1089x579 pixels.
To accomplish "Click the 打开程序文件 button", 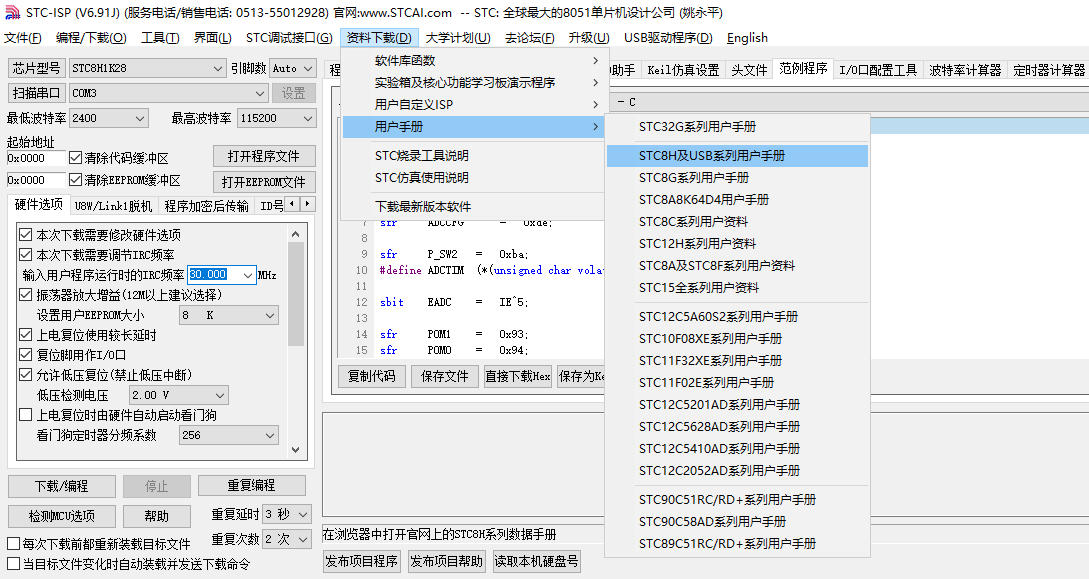I will (x=263, y=156).
